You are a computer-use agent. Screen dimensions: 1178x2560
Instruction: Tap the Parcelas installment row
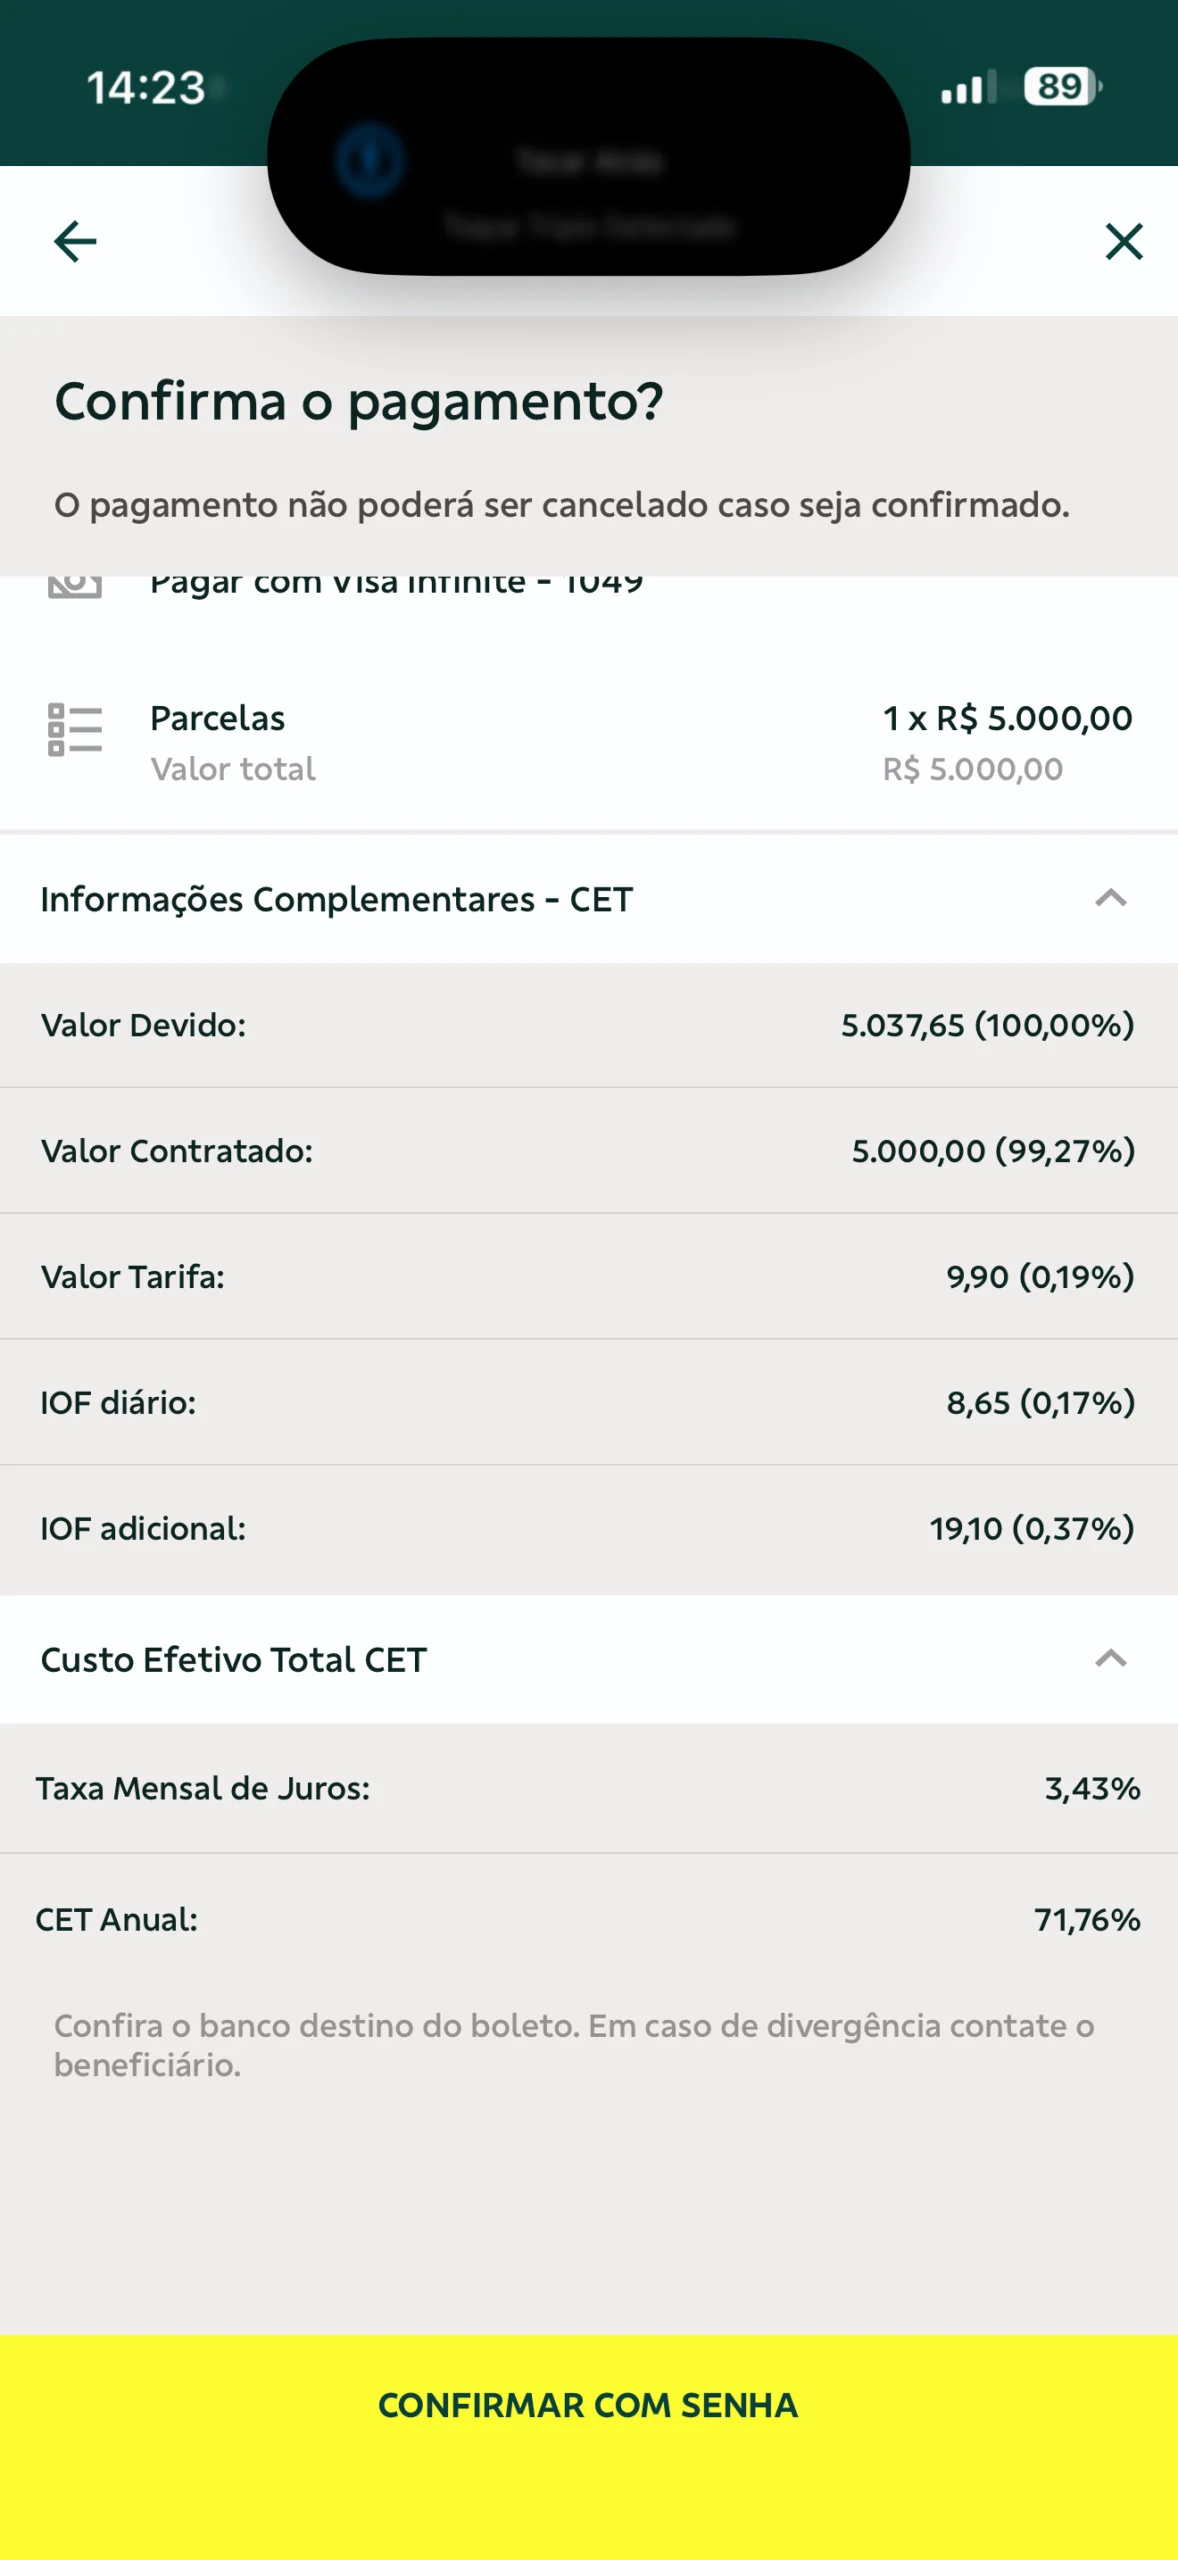(589, 742)
